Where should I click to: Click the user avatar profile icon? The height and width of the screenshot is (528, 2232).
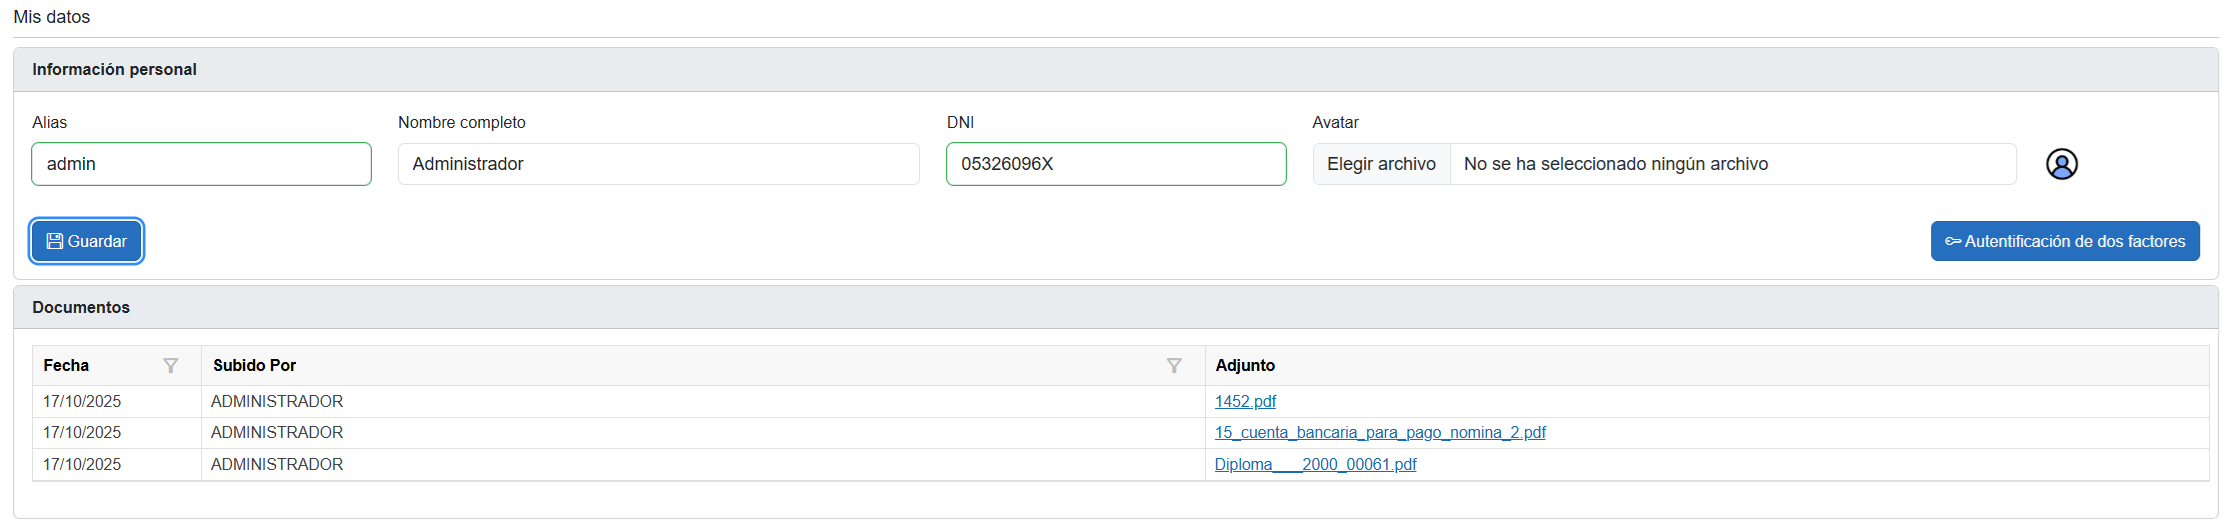click(x=2061, y=164)
